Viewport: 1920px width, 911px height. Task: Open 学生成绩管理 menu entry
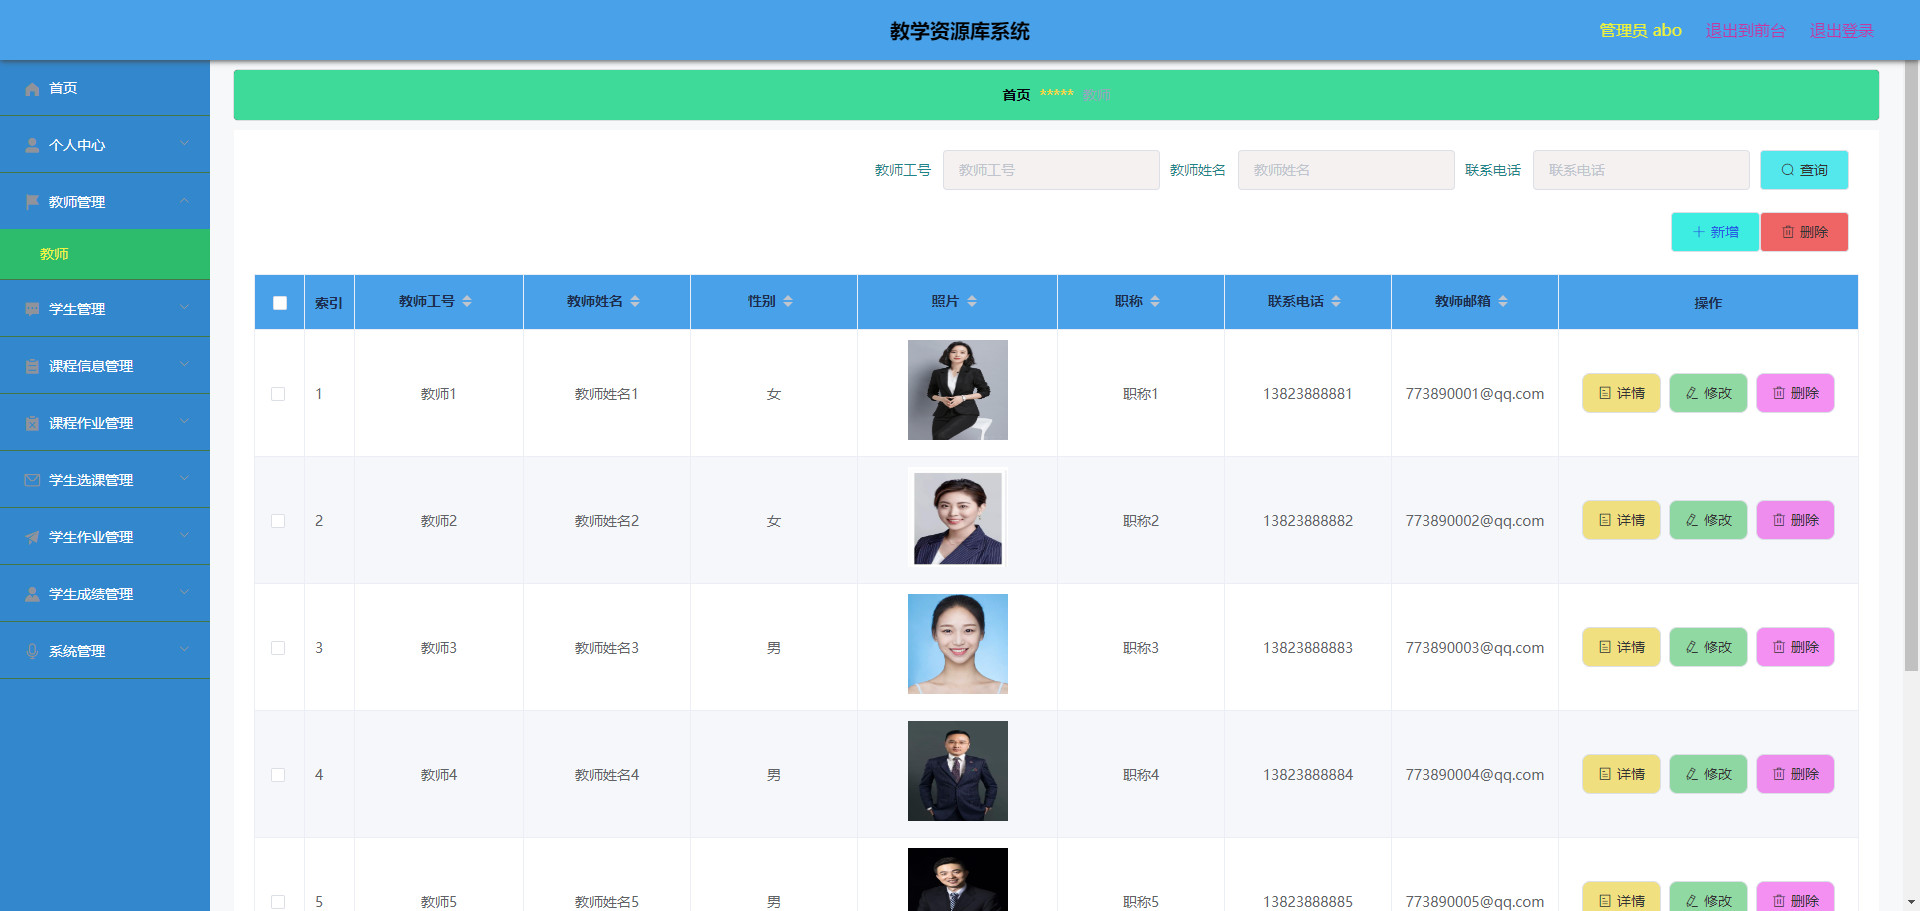click(x=105, y=594)
